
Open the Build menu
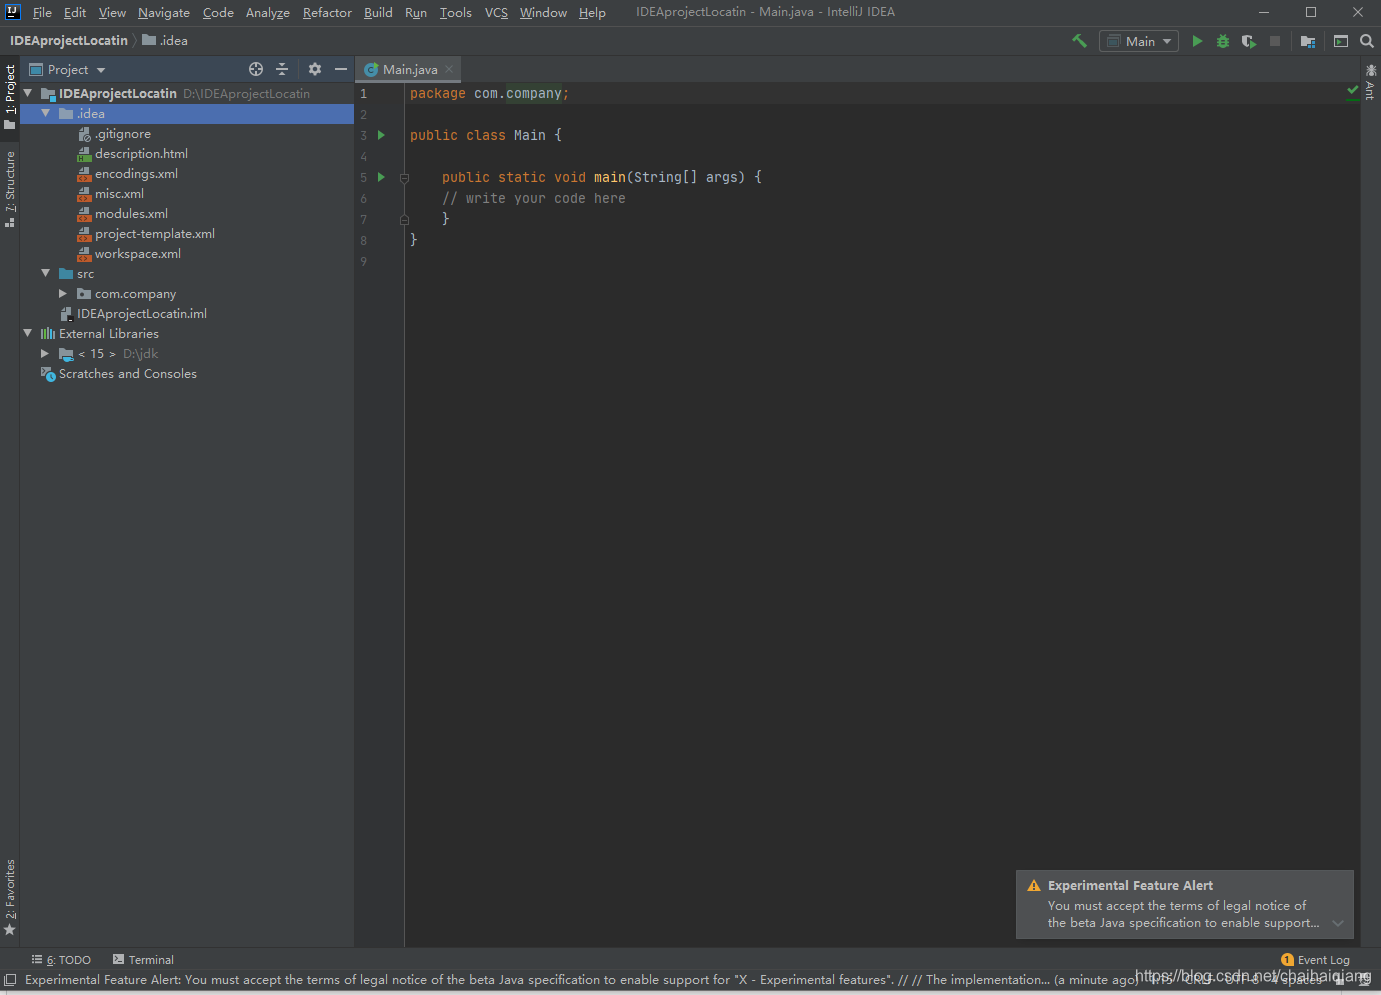[378, 12]
